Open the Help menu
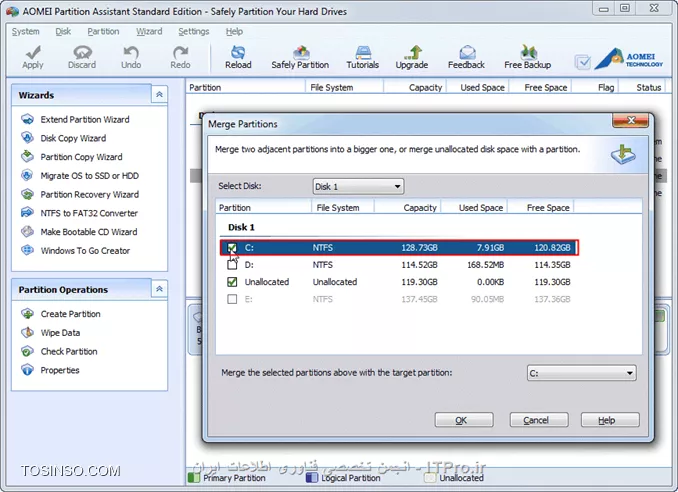 click(x=234, y=32)
